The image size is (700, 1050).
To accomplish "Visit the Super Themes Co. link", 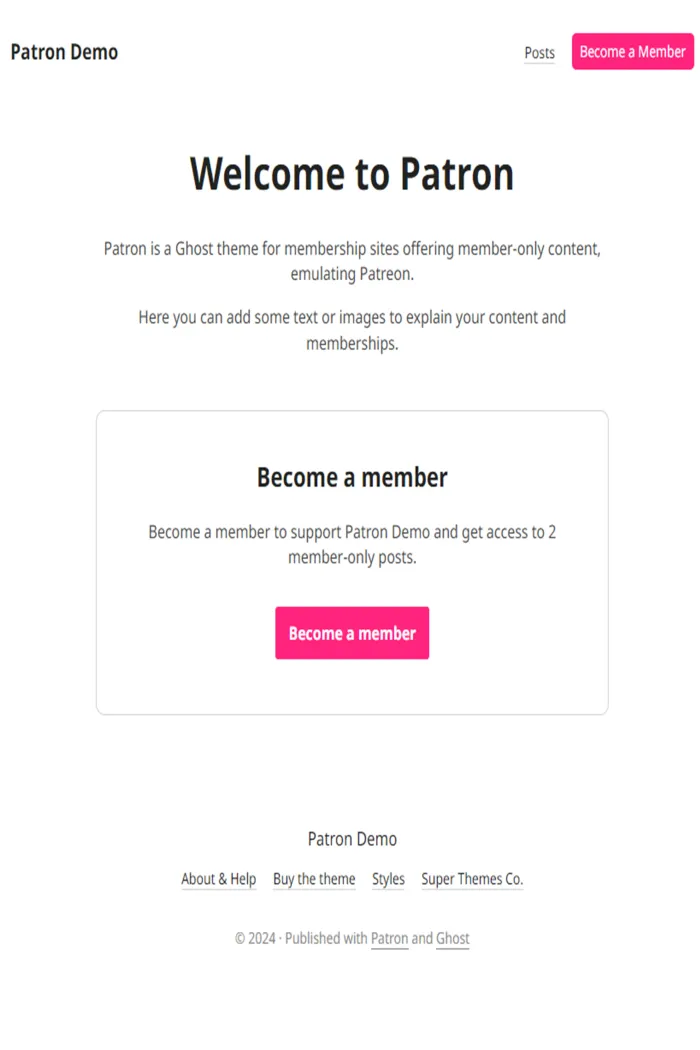I will click(472, 879).
